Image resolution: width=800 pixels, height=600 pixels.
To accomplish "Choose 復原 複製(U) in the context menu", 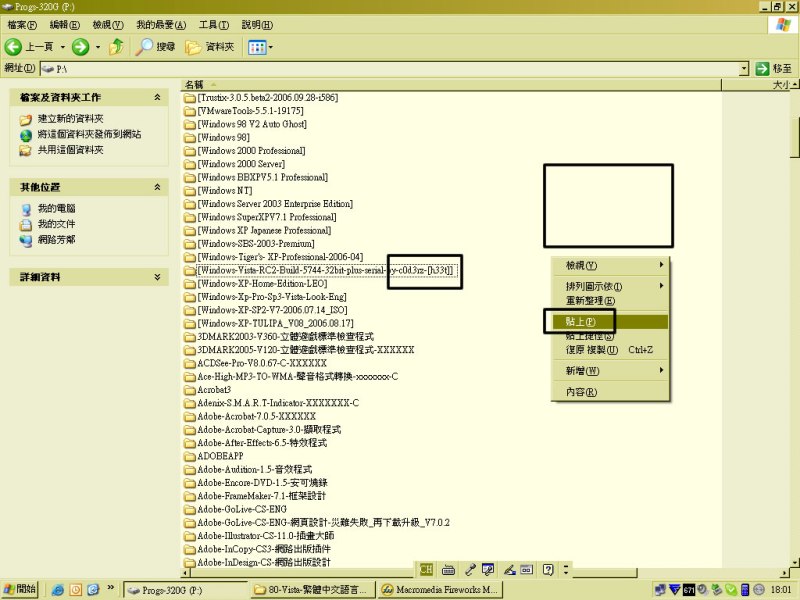I will pos(610,350).
